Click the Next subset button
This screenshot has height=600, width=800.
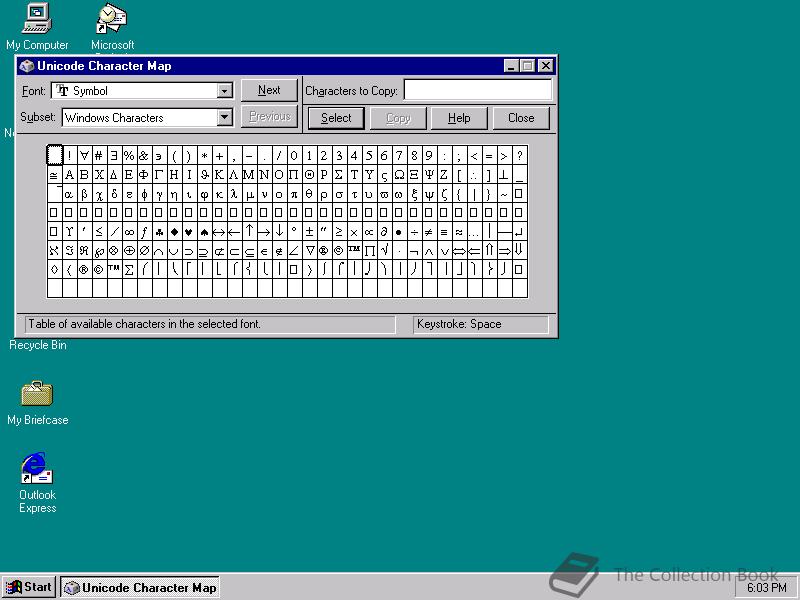[x=269, y=90]
